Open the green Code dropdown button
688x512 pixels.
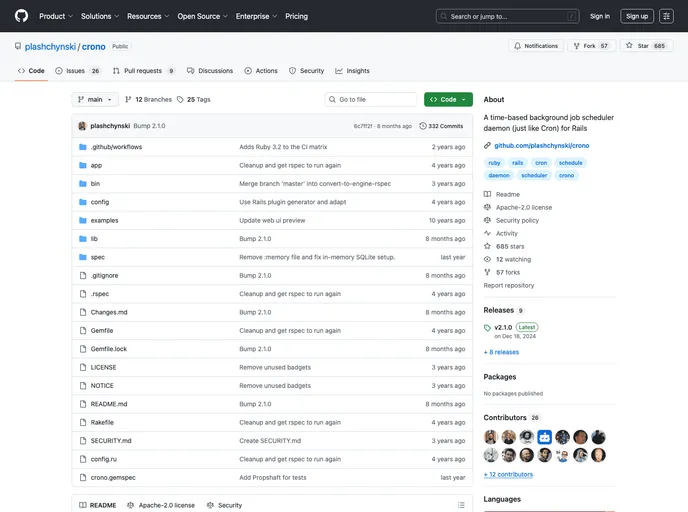pyautogui.click(x=448, y=100)
